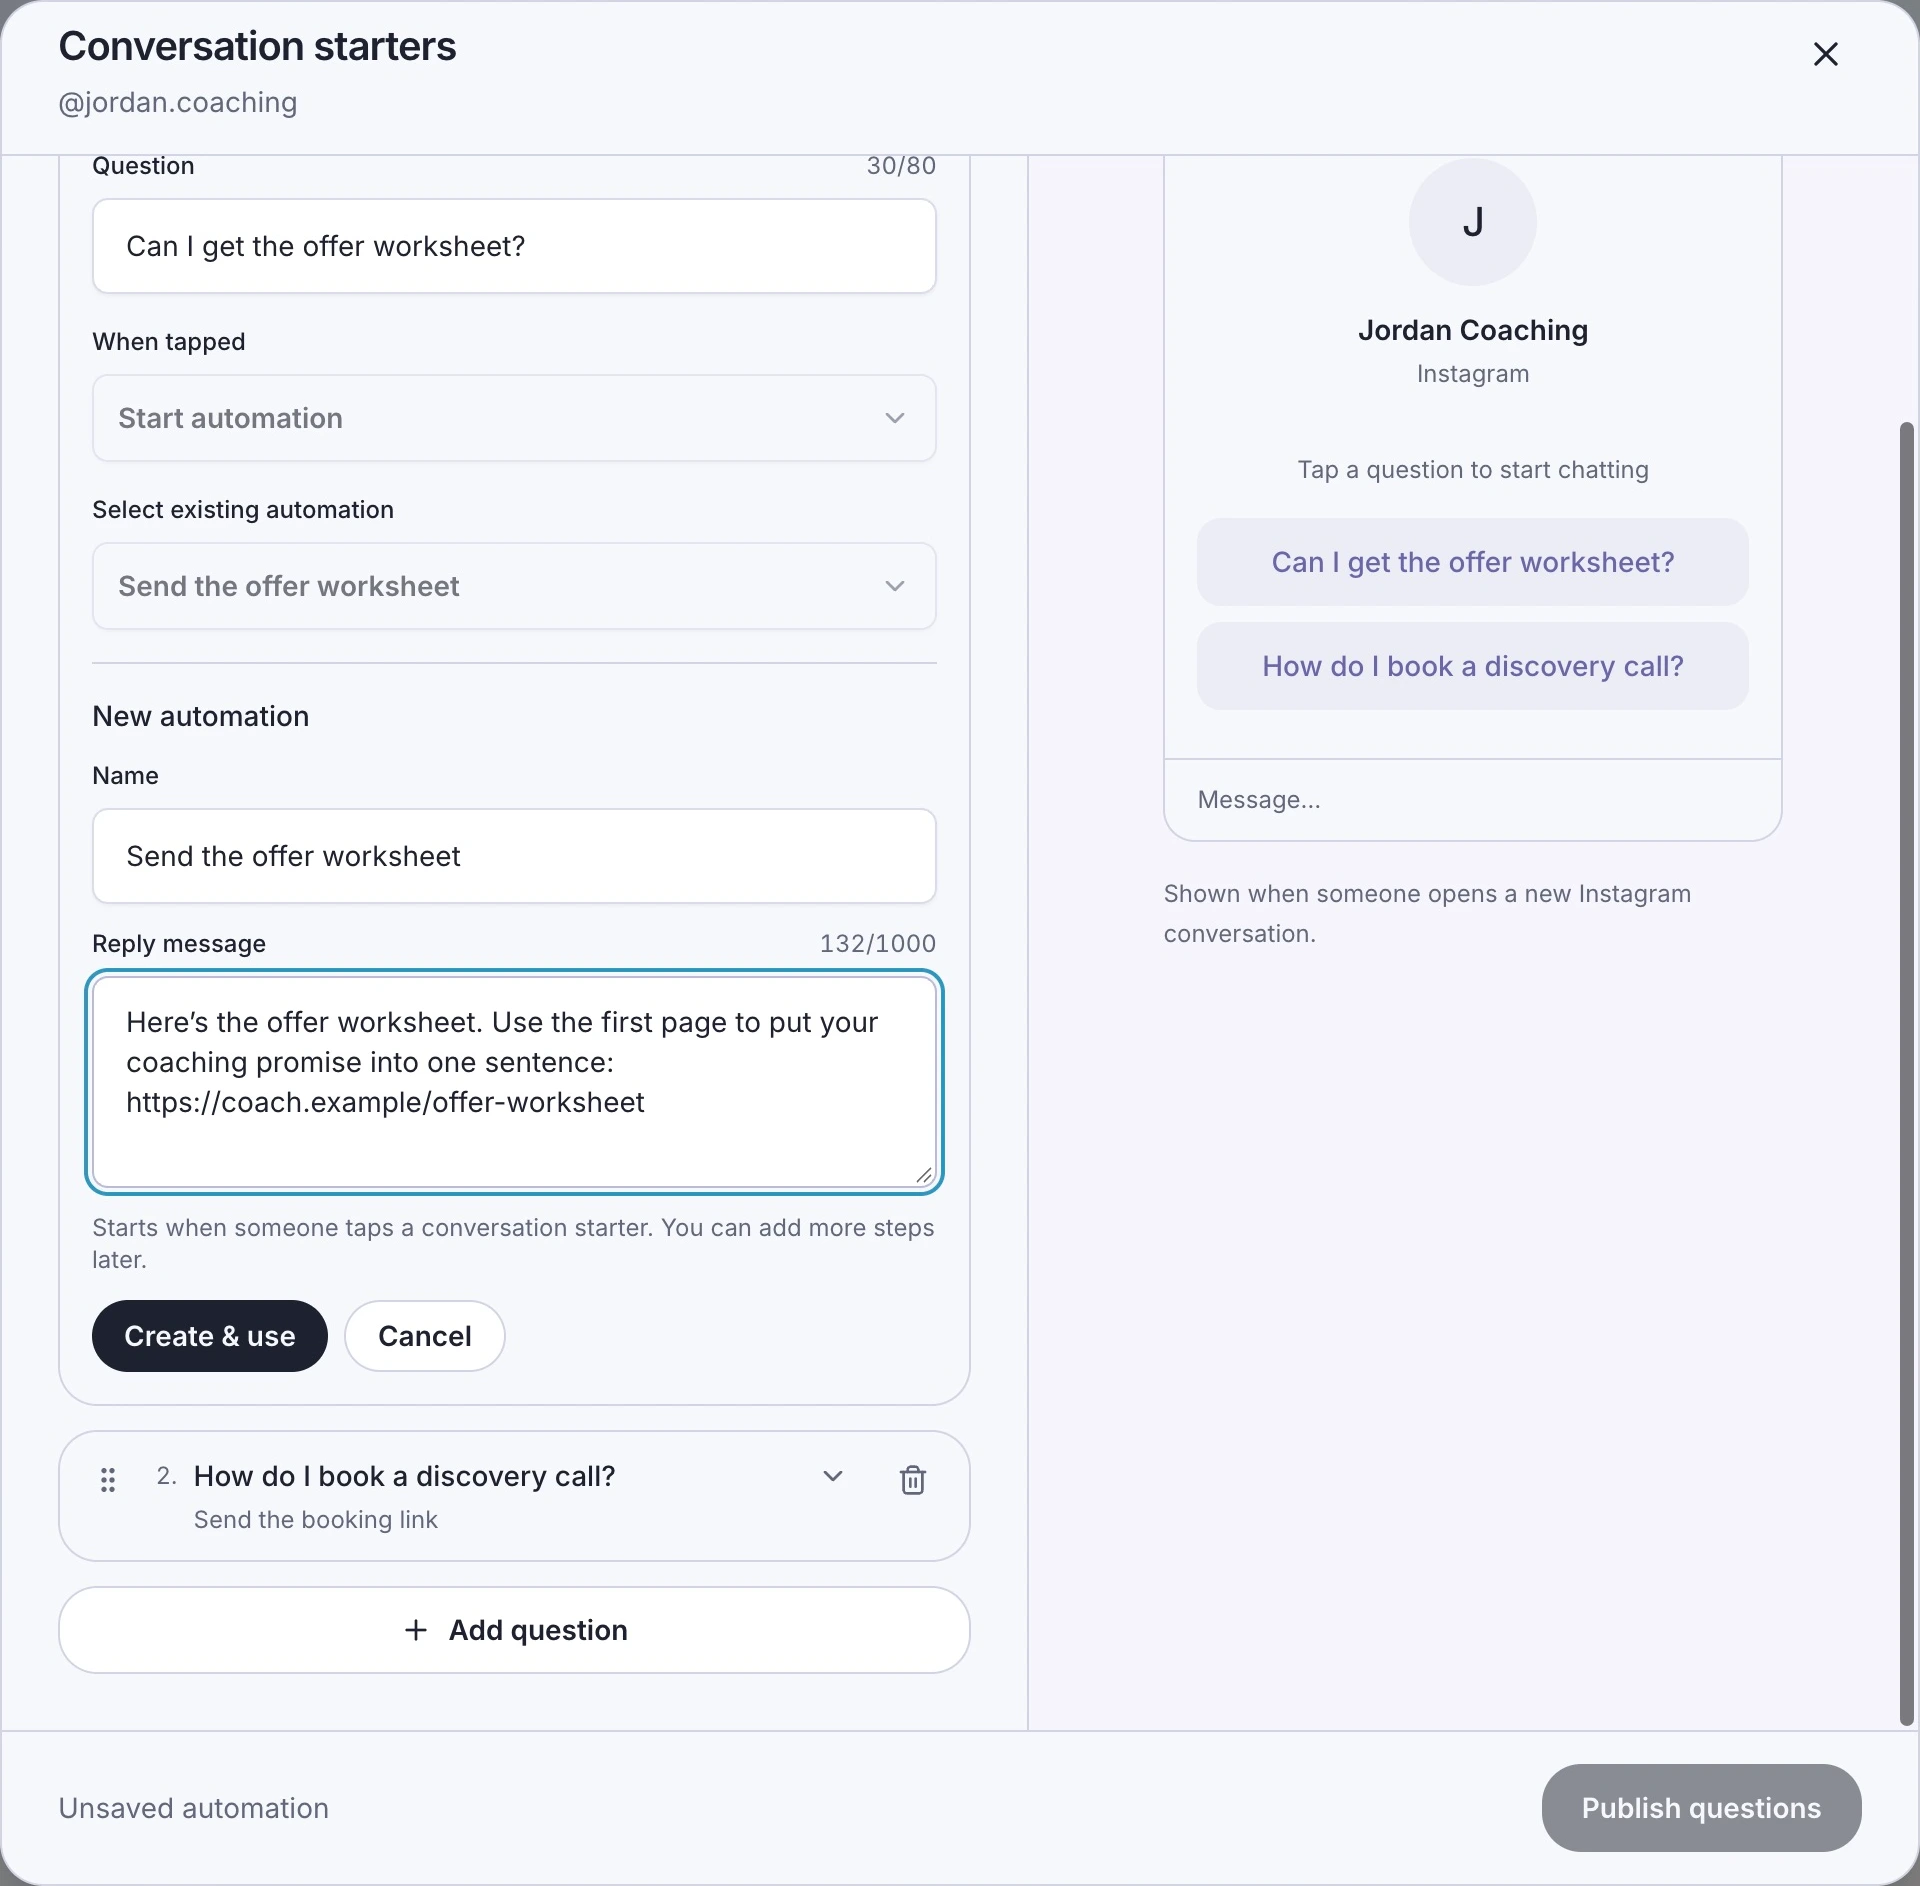Click the 'How do I book a discovery call?' title in list
This screenshot has width=1920, height=1886.
(405, 1476)
